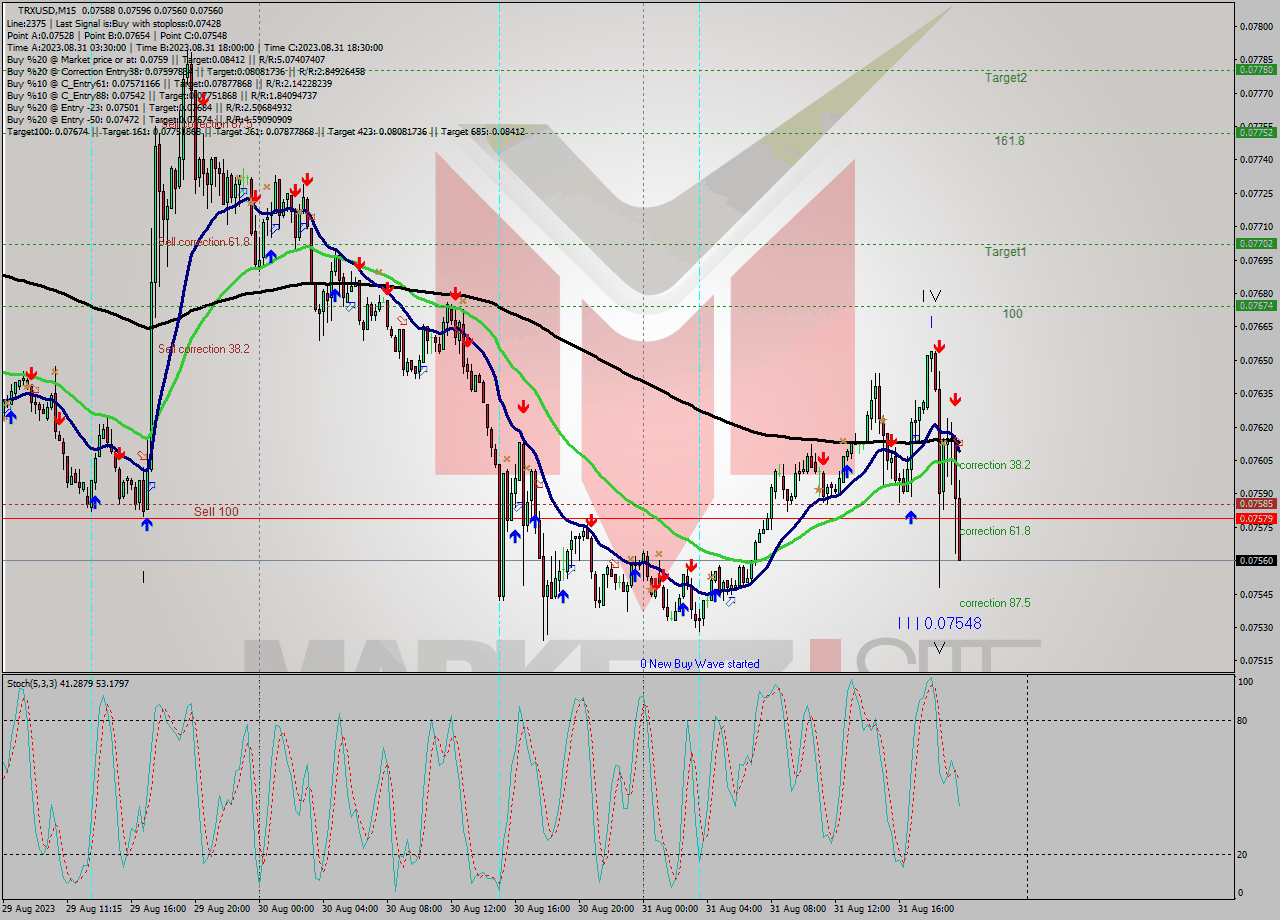Click the Target2 level label
The image size is (1280, 920).
click(x=1005, y=77)
